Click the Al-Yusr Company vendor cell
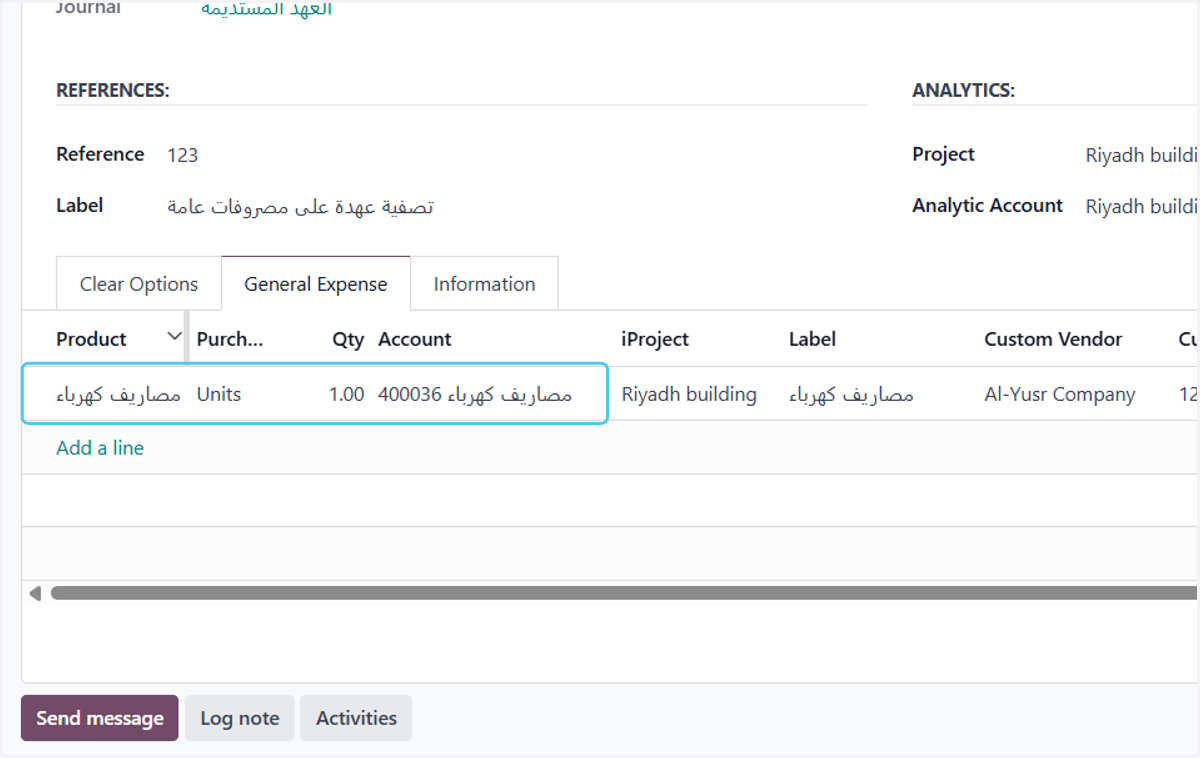Image resolution: width=1200 pixels, height=758 pixels. pyautogui.click(x=1059, y=394)
